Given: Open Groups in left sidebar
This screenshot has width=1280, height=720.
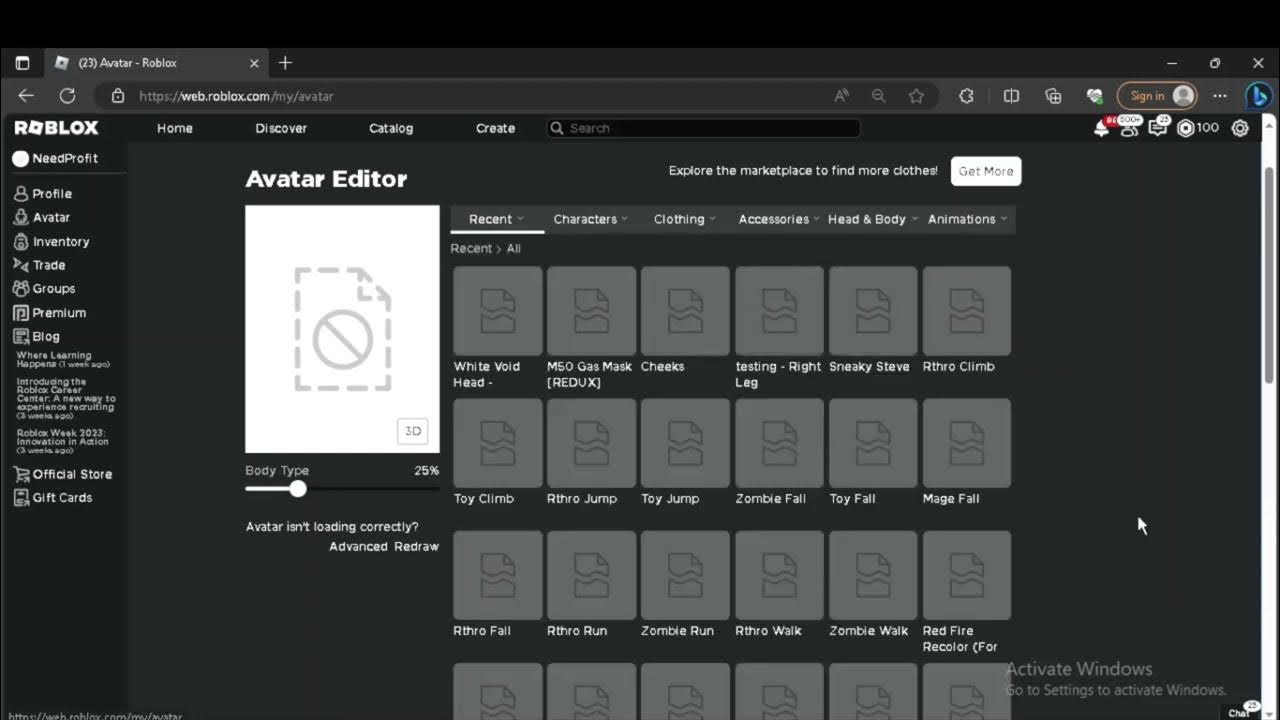Looking at the screenshot, I should click(x=44, y=289).
